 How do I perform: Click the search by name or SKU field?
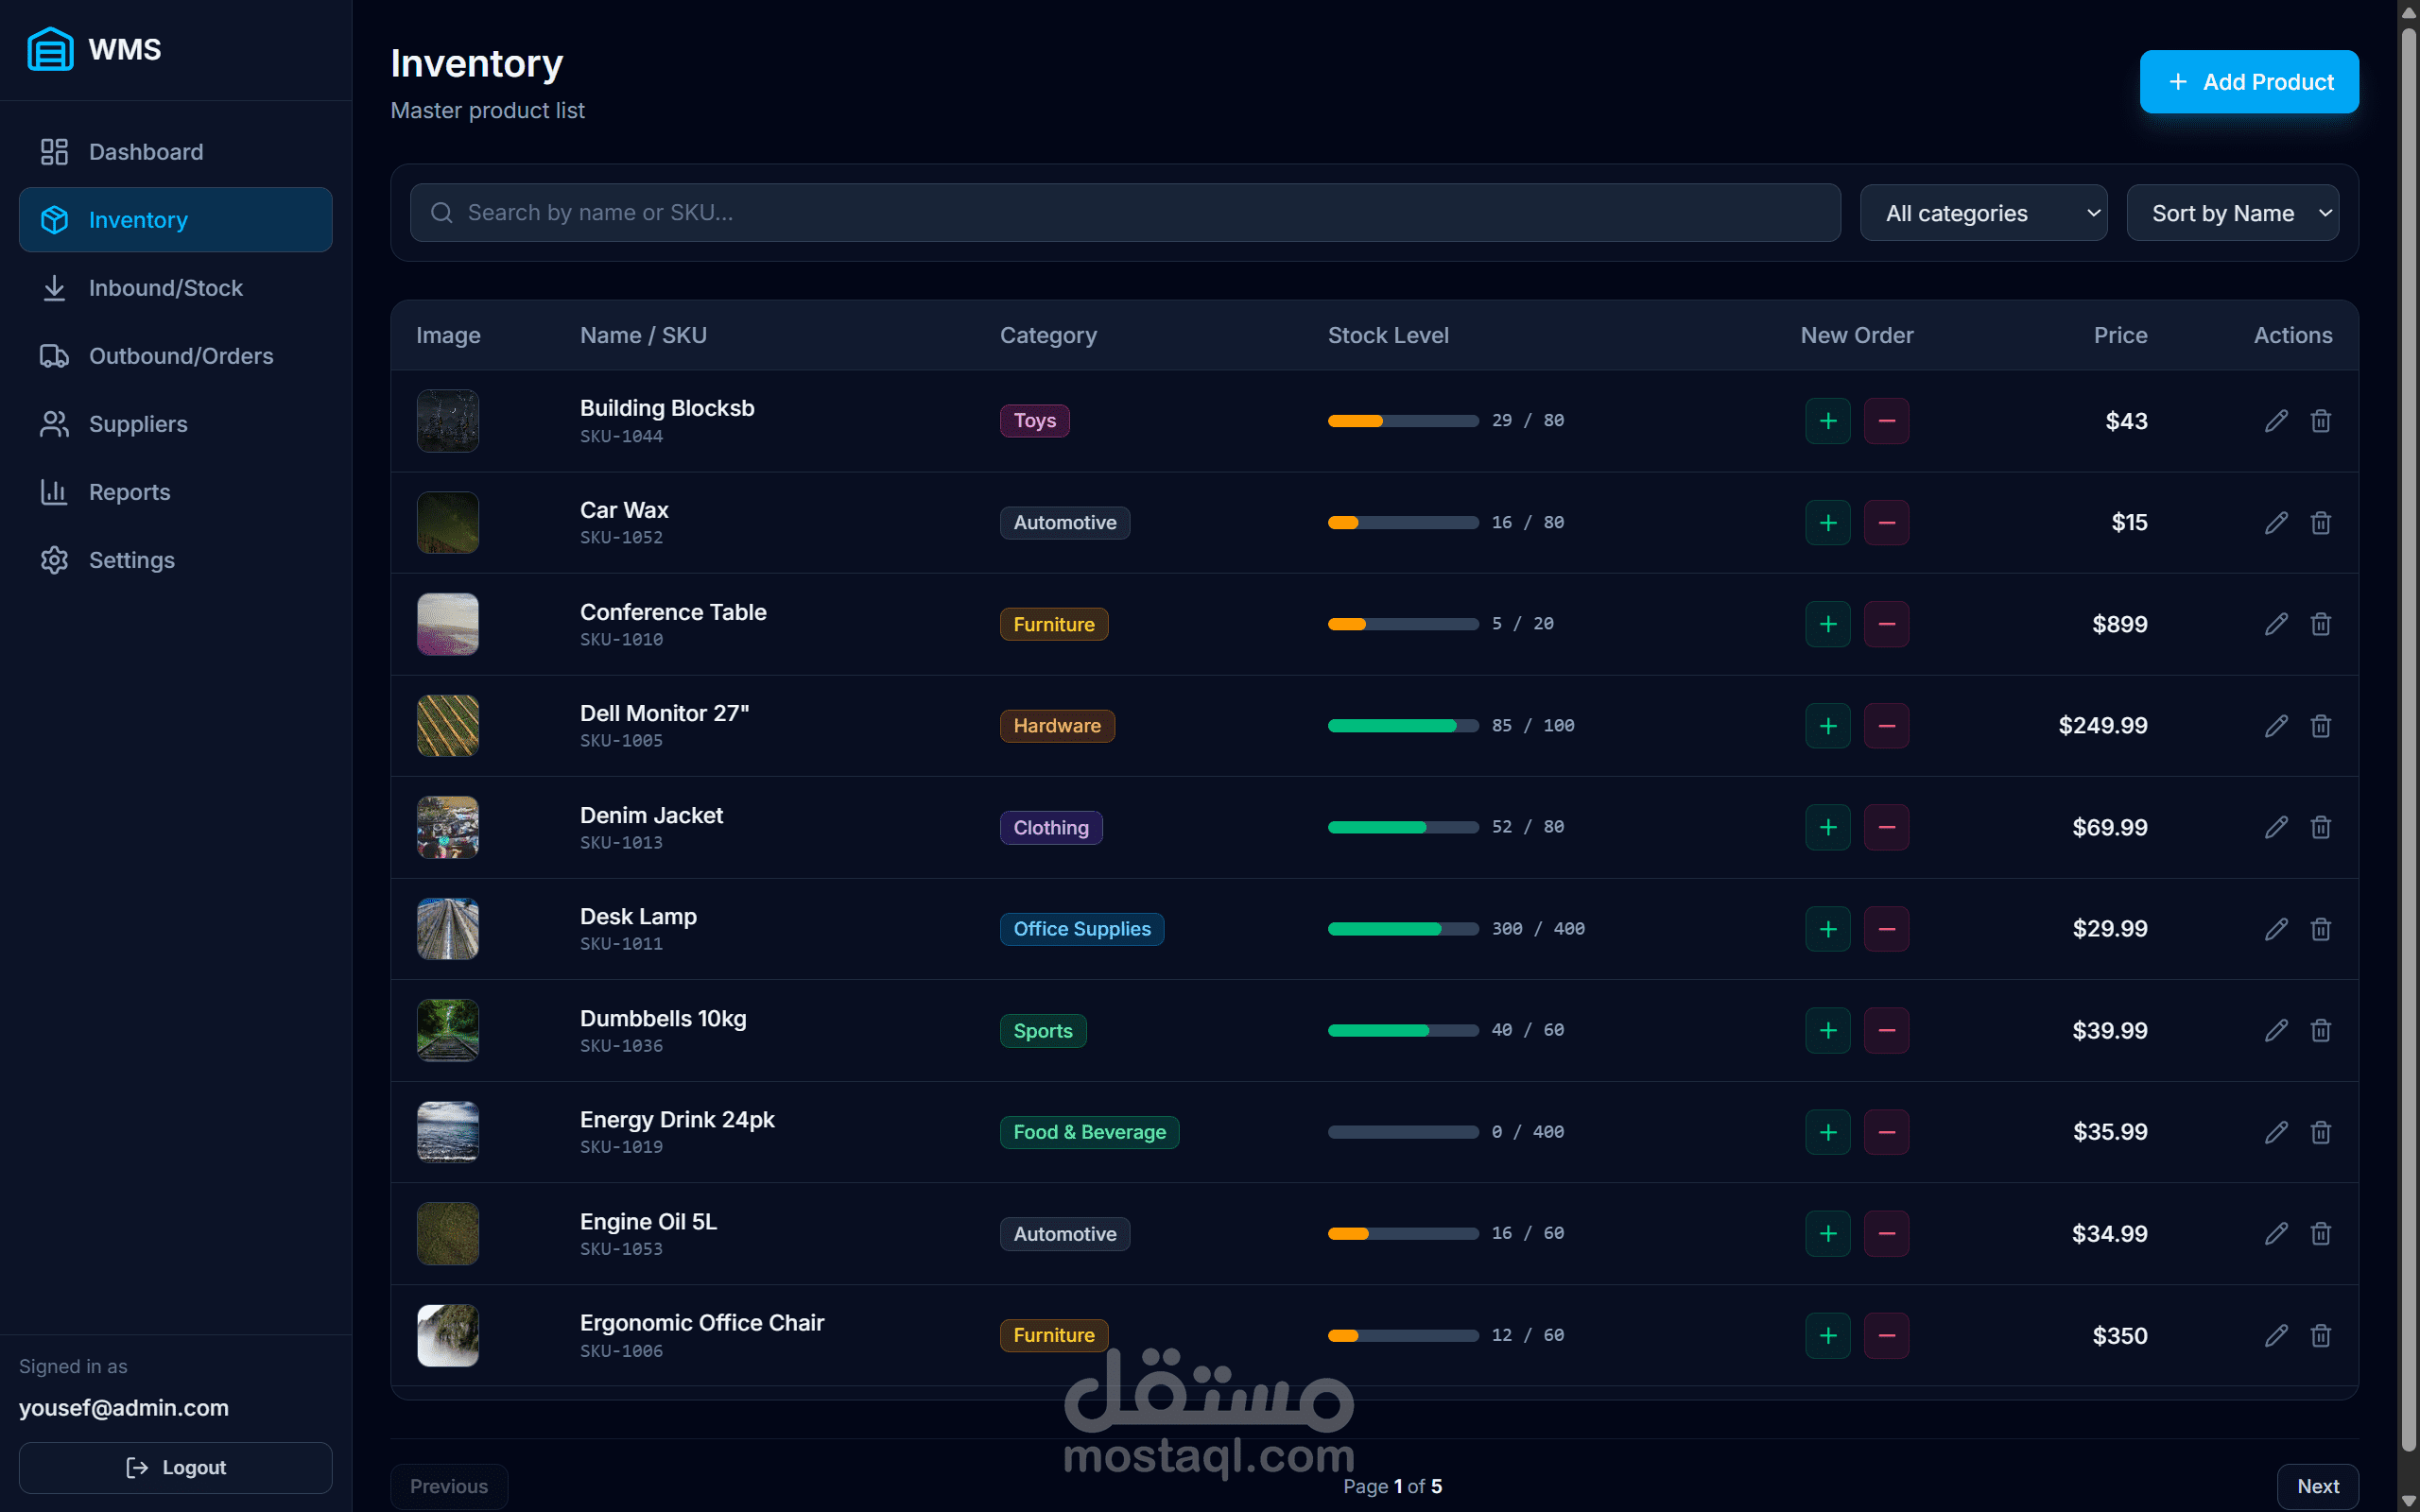(x=1125, y=213)
